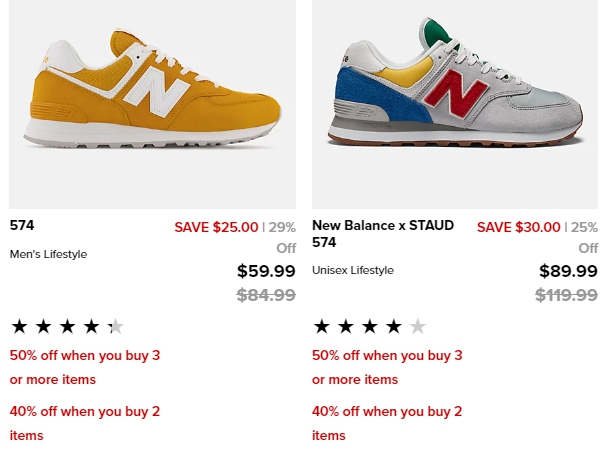The height and width of the screenshot is (450, 609).
Task: Click the fourth star of STAUD 574 rating
Action: tap(394, 327)
